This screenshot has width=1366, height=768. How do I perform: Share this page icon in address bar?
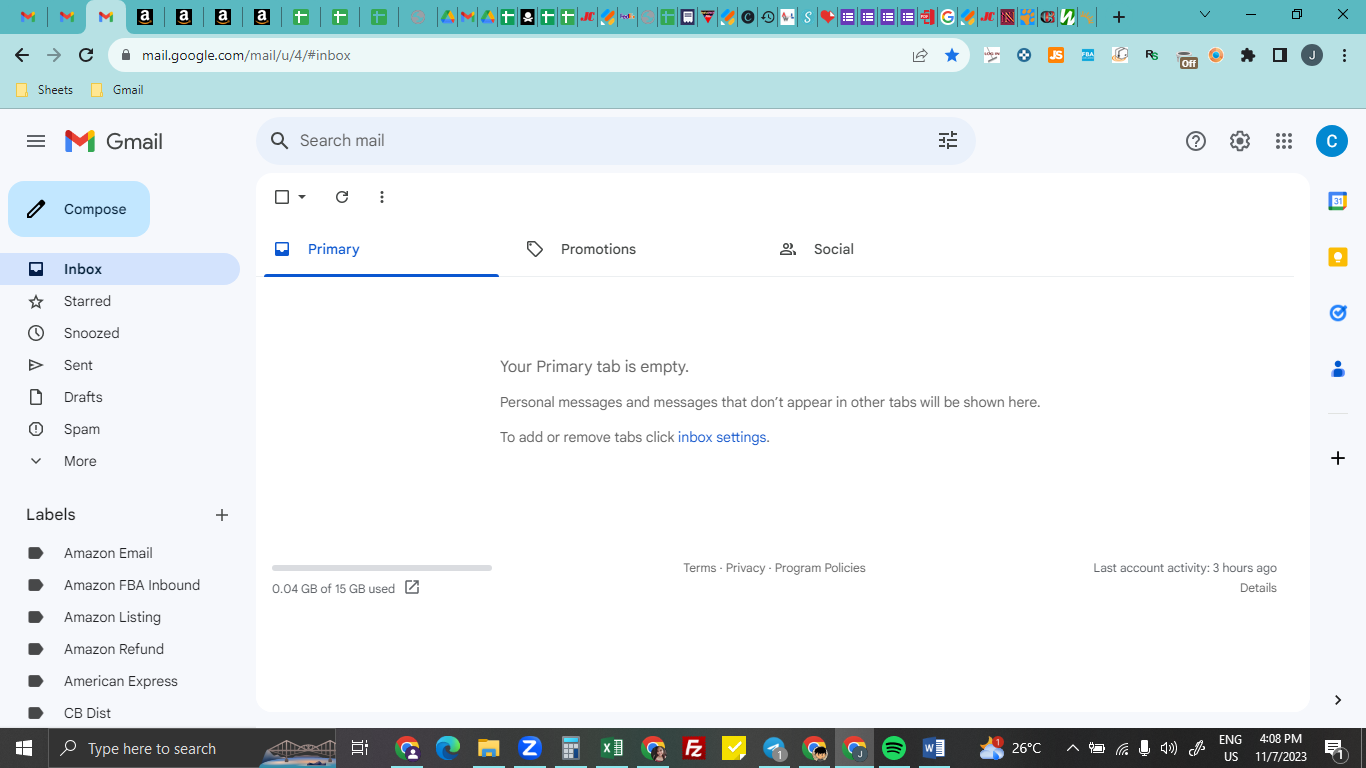coord(920,55)
